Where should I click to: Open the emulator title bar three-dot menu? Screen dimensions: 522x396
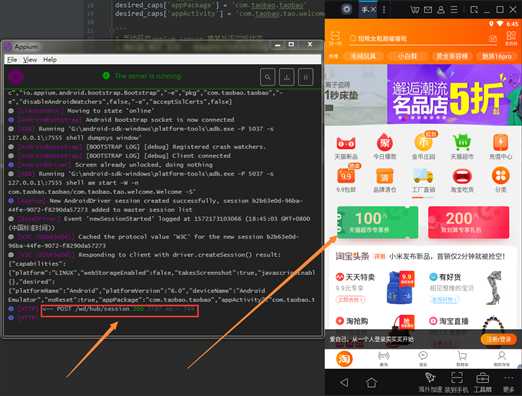click(x=384, y=10)
